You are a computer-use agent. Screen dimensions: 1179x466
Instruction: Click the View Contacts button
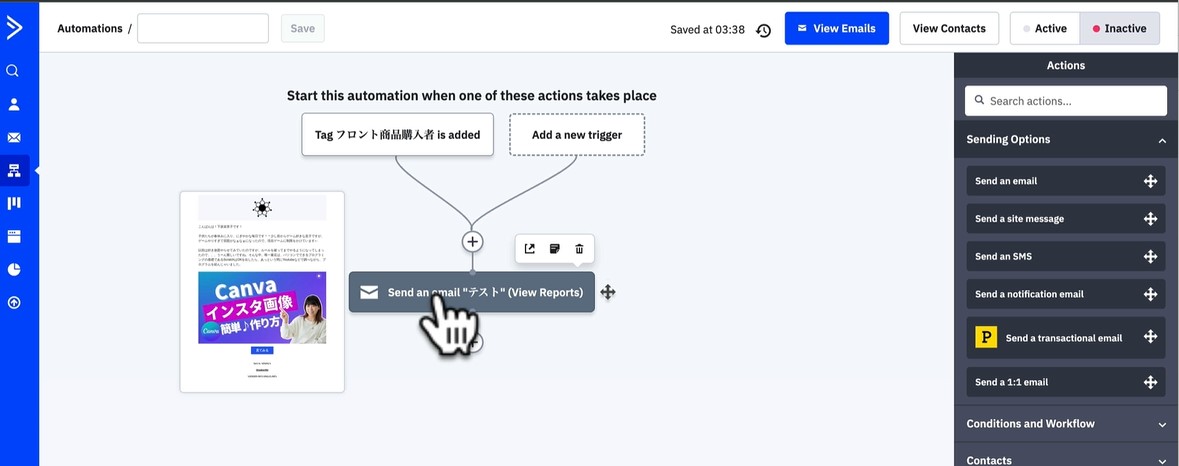point(949,29)
